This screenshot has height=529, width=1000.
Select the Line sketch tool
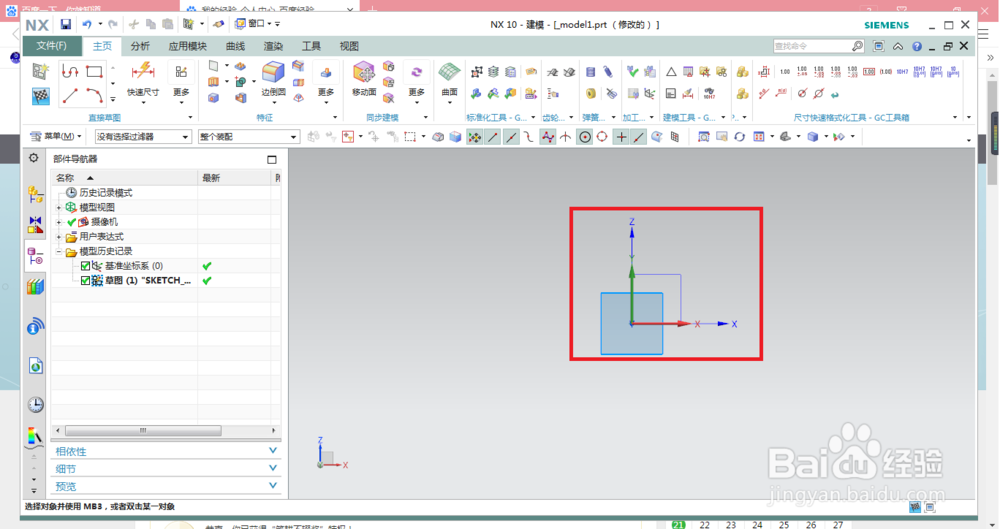pyautogui.click(x=70, y=96)
